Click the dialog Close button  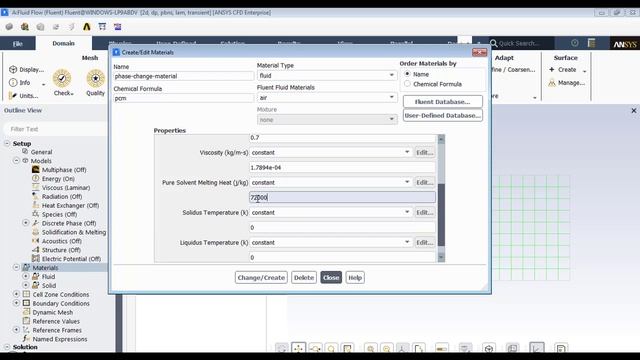(331, 278)
